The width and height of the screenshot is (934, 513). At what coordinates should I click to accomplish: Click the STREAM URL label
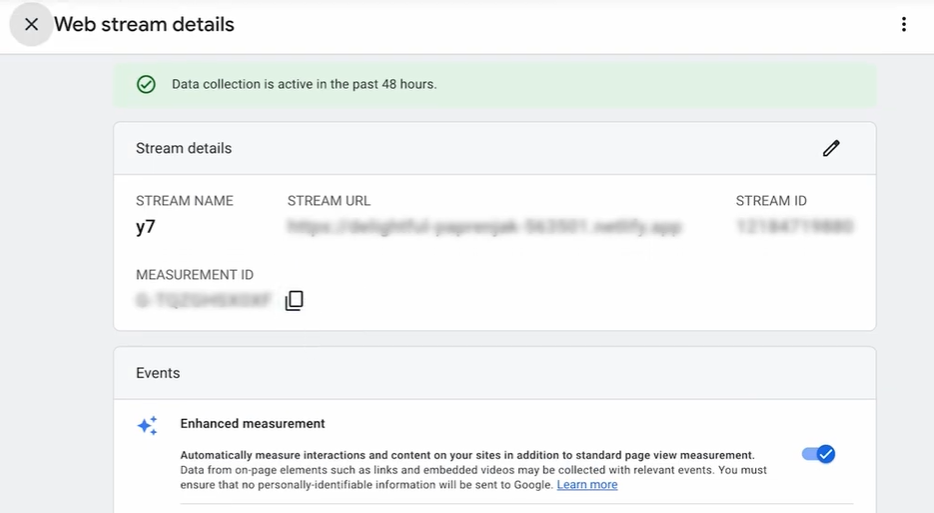[329, 201]
